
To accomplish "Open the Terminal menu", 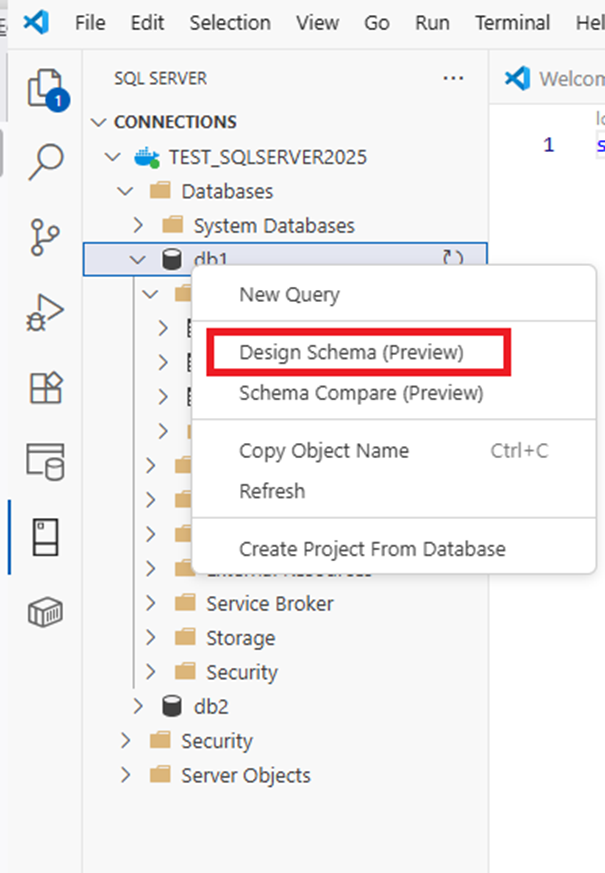I will pos(512,23).
